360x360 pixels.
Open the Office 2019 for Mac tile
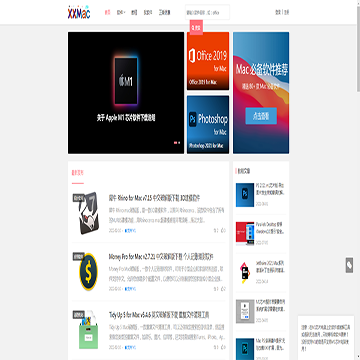point(208,61)
